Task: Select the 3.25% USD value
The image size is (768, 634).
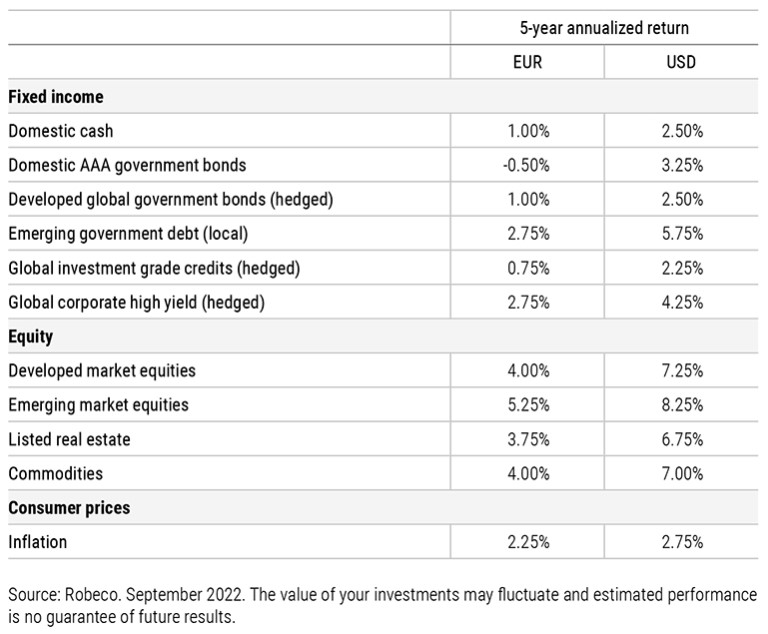Action: tap(680, 165)
